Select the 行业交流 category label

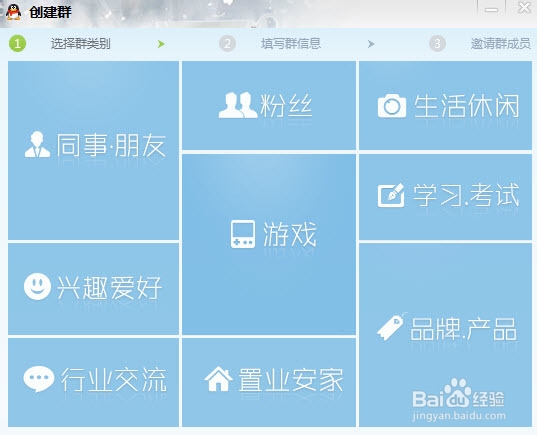coord(114,380)
